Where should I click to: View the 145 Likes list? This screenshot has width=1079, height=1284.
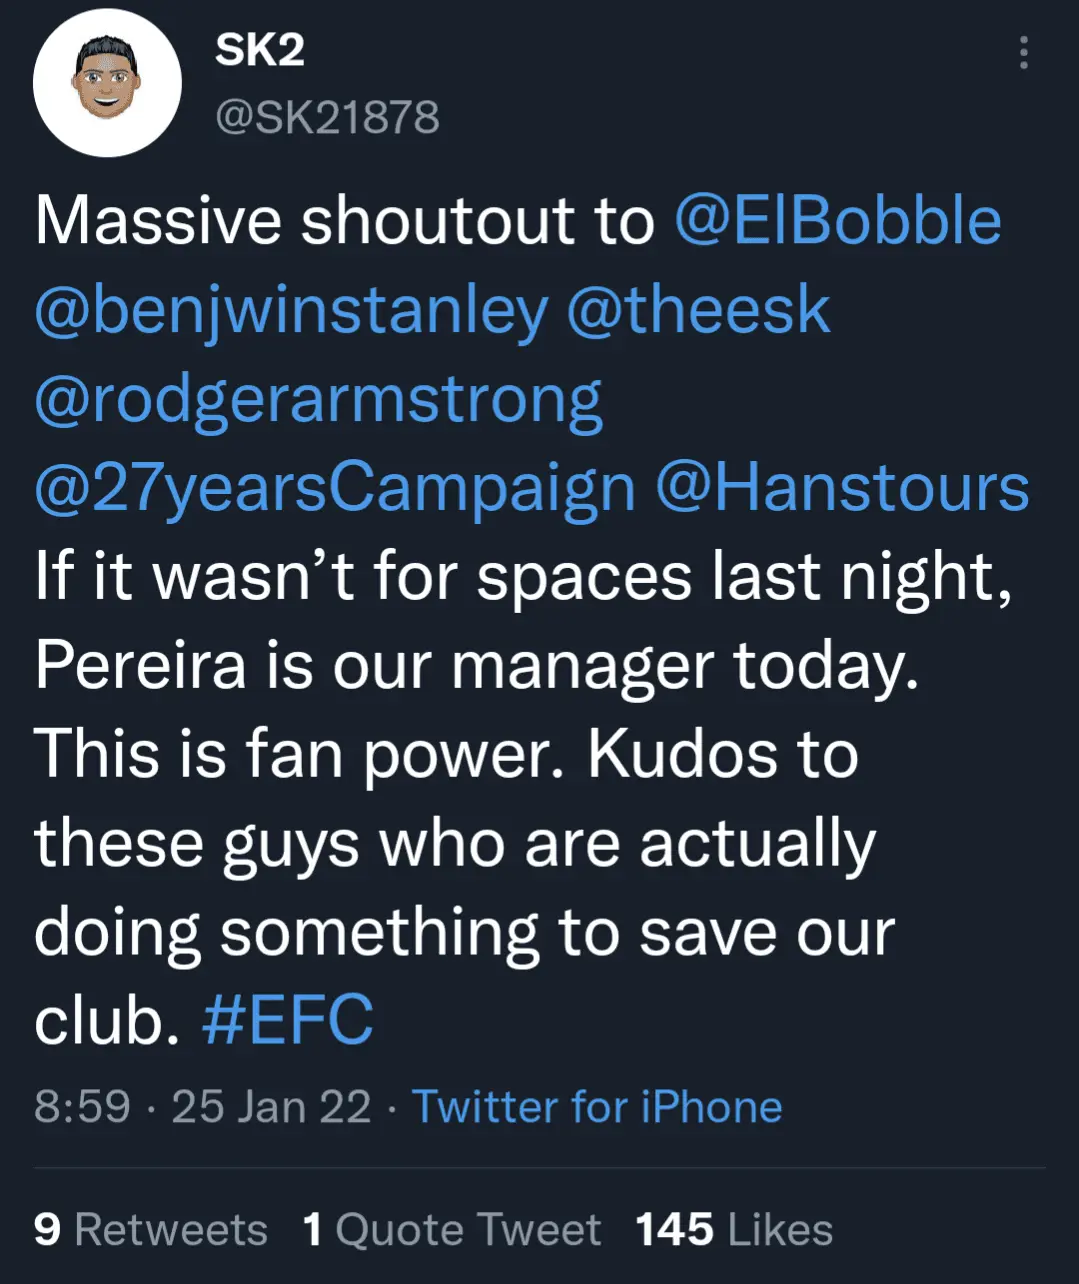(x=734, y=1229)
